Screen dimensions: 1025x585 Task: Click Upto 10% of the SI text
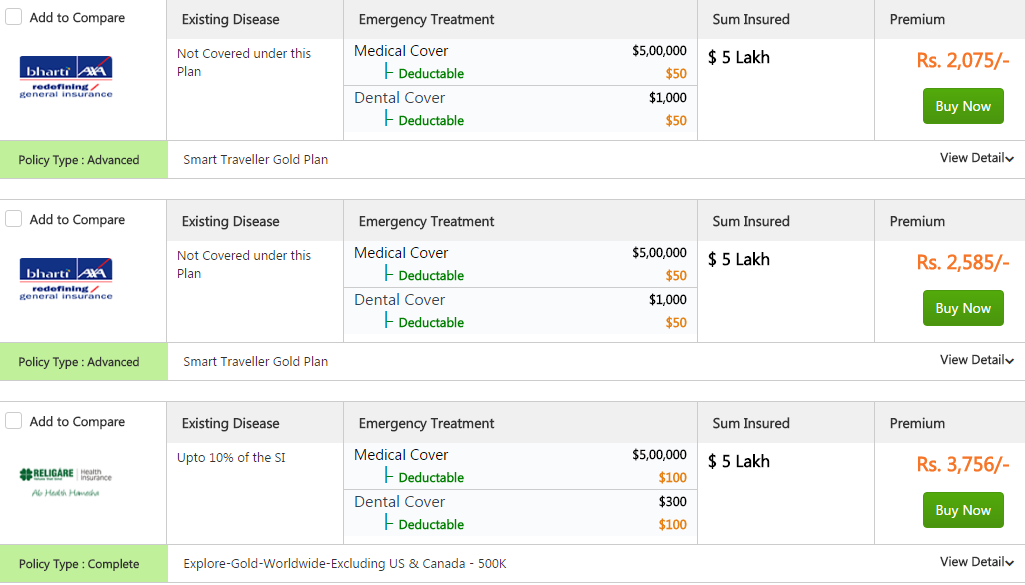pos(231,458)
